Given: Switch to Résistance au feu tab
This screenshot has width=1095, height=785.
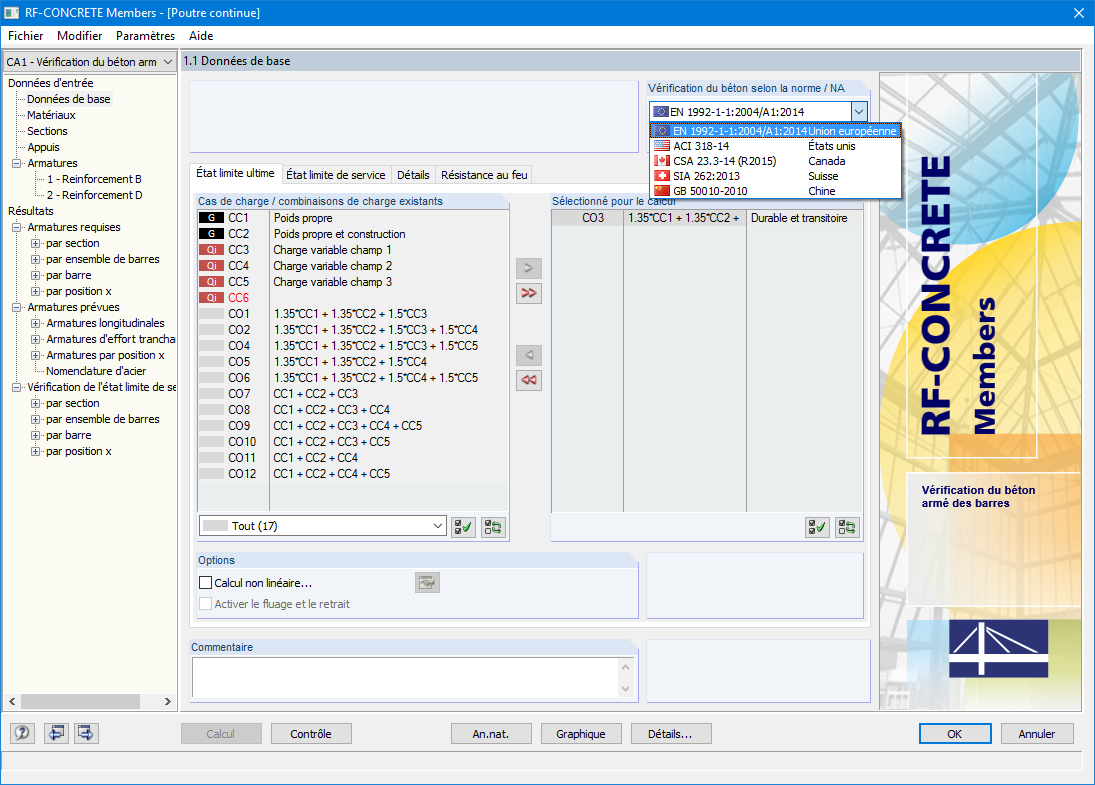Looking at the screenshot, I should pyautogui.click(x=484, y=175).
